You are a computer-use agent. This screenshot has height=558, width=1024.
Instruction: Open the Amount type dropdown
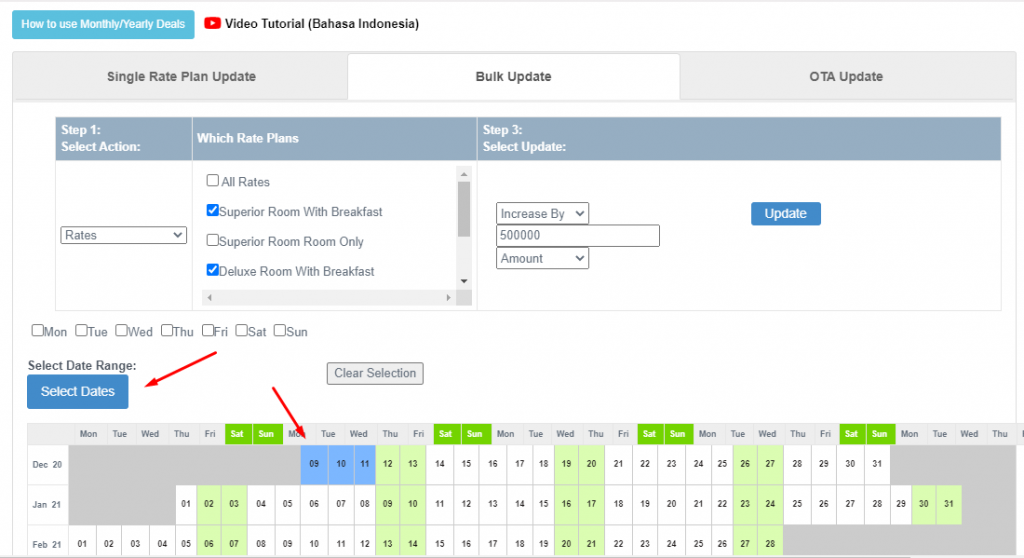[542, 258]
